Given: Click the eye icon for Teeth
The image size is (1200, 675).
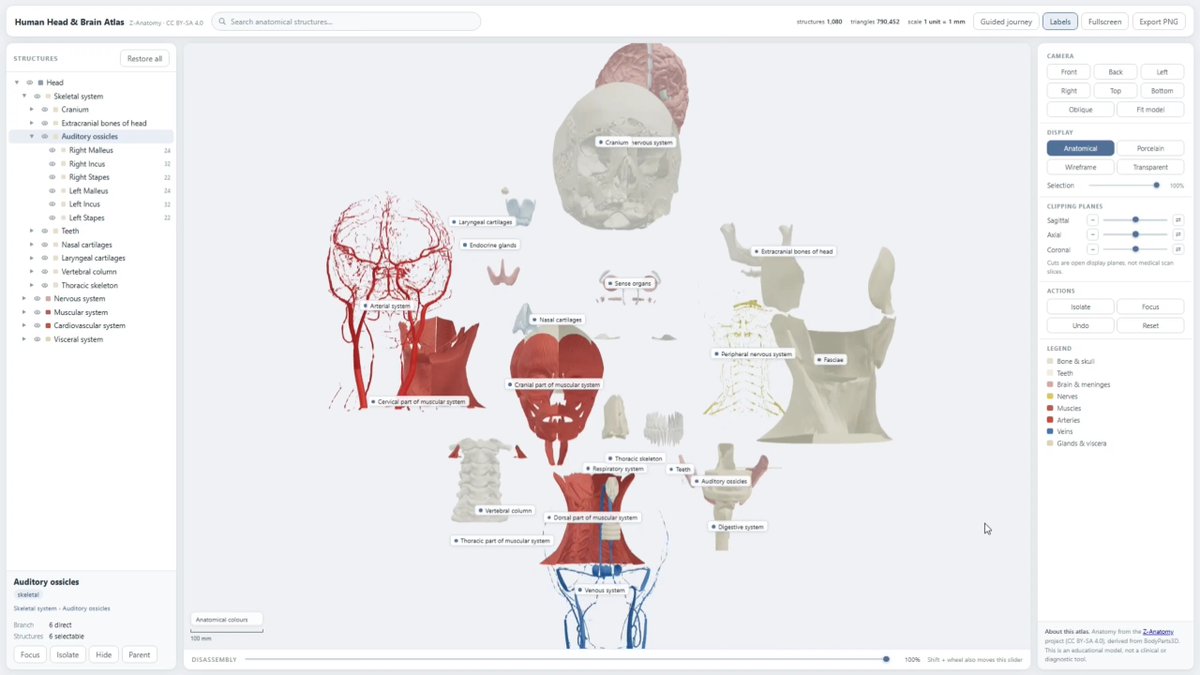Looking at the screenshot, I should tap(44, 231).
